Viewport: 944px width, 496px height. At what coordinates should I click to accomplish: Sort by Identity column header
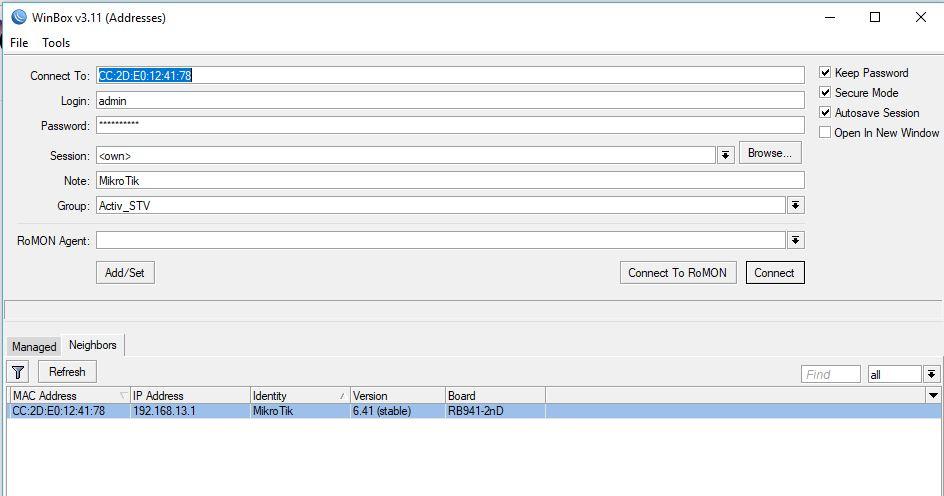click(x=300, y=395)
